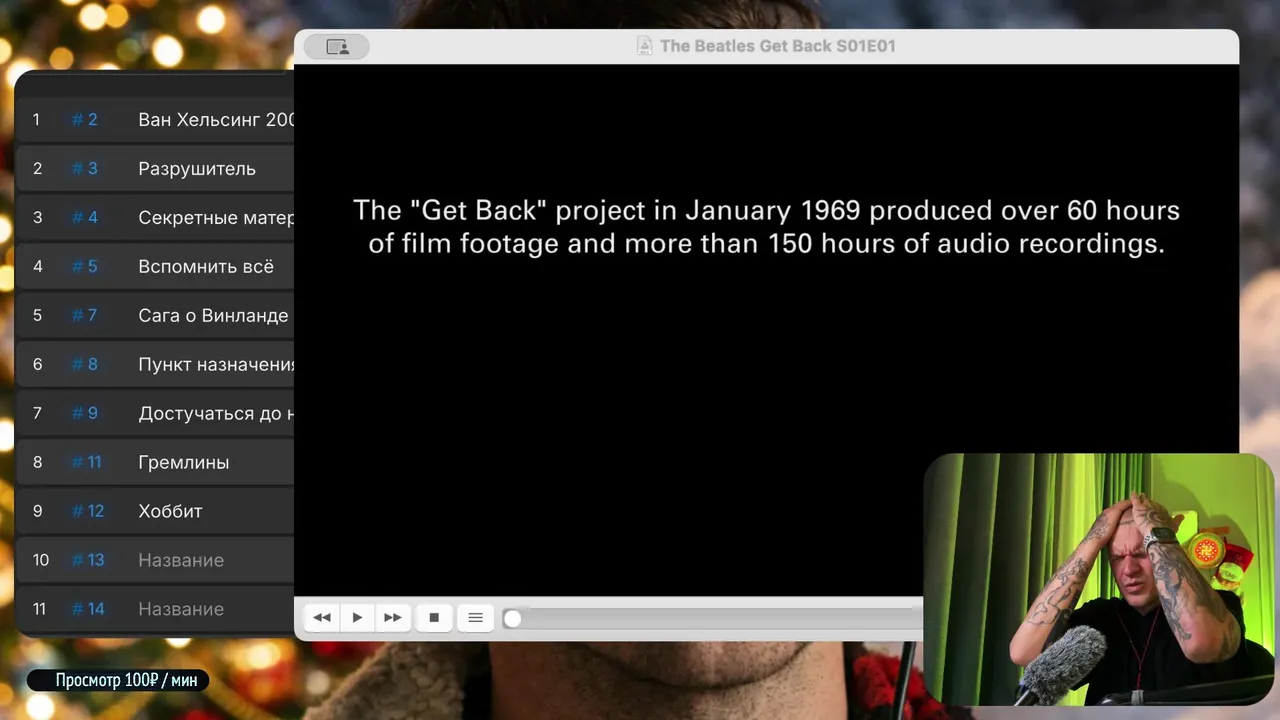Click the #3 tag in the list

tap(85, 169)
